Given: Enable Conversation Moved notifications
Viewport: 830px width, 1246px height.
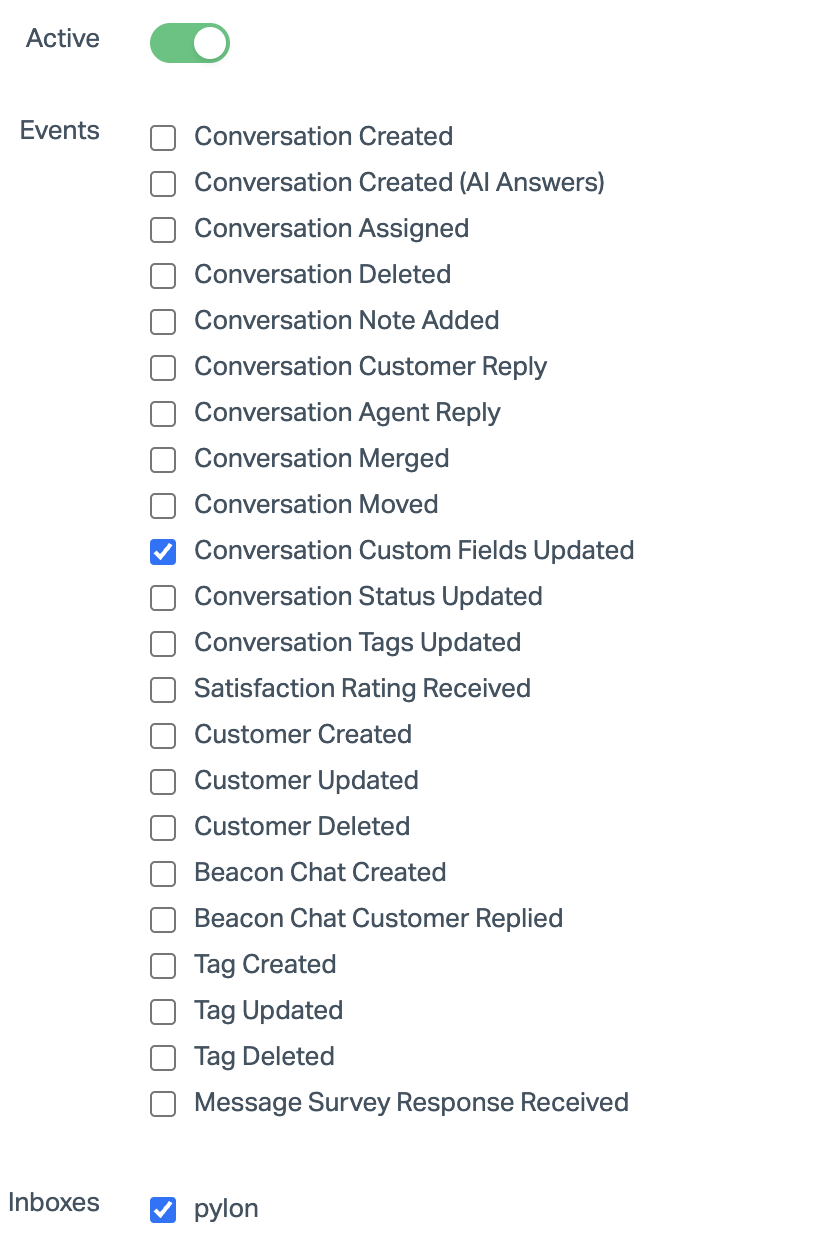Looking at the screenshot, I should pos(163,506).
